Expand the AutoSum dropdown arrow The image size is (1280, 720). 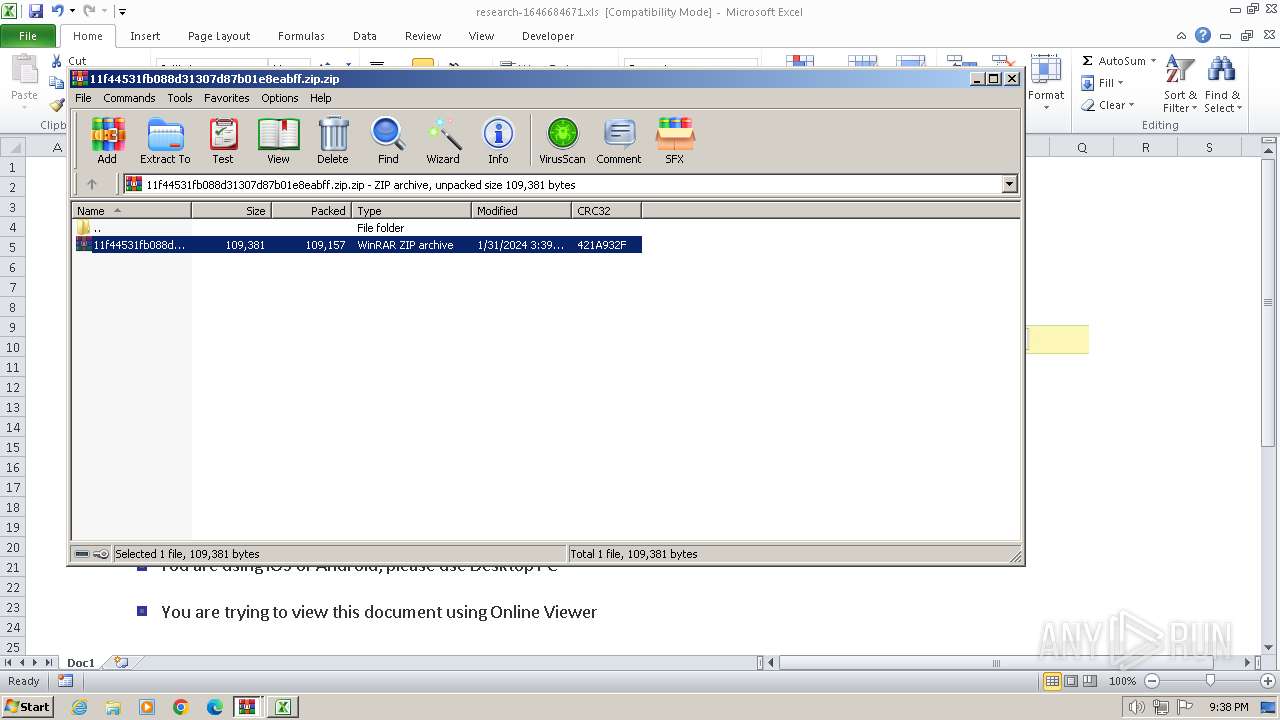coord(1153,61)
